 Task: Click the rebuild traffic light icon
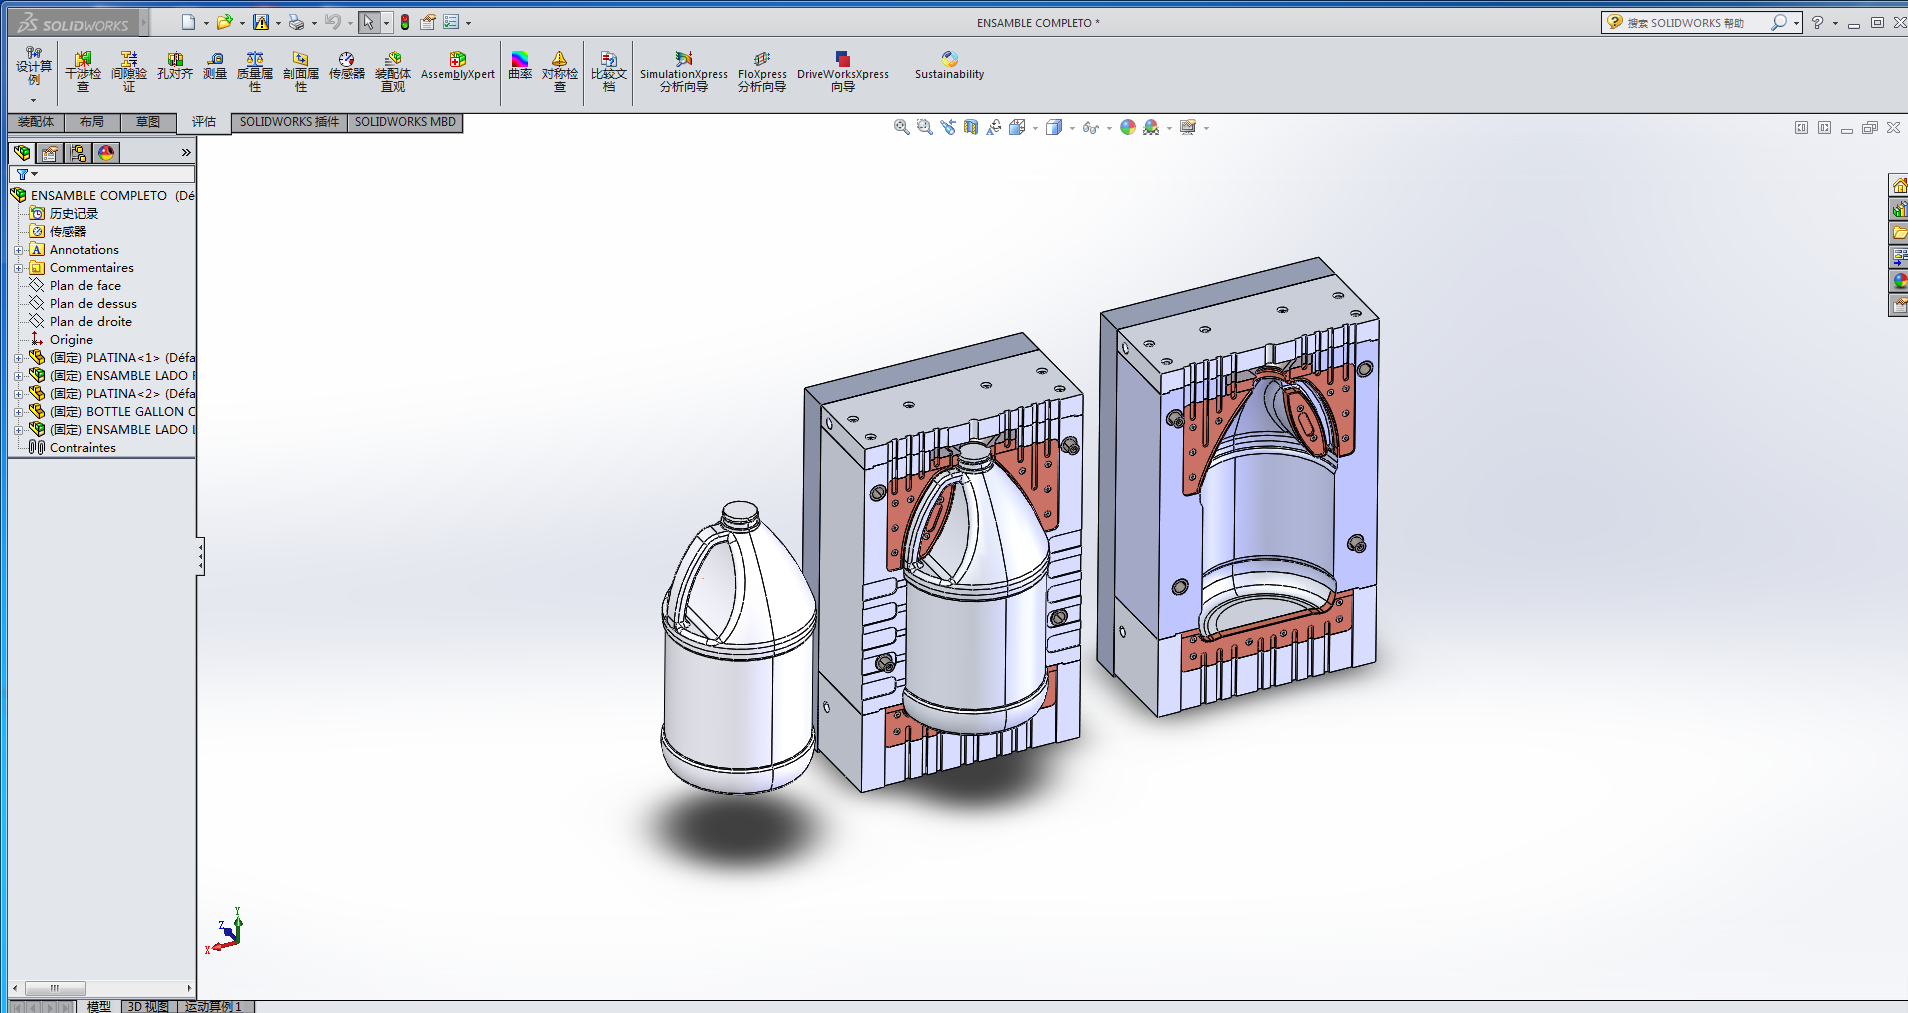click(405, 22)
